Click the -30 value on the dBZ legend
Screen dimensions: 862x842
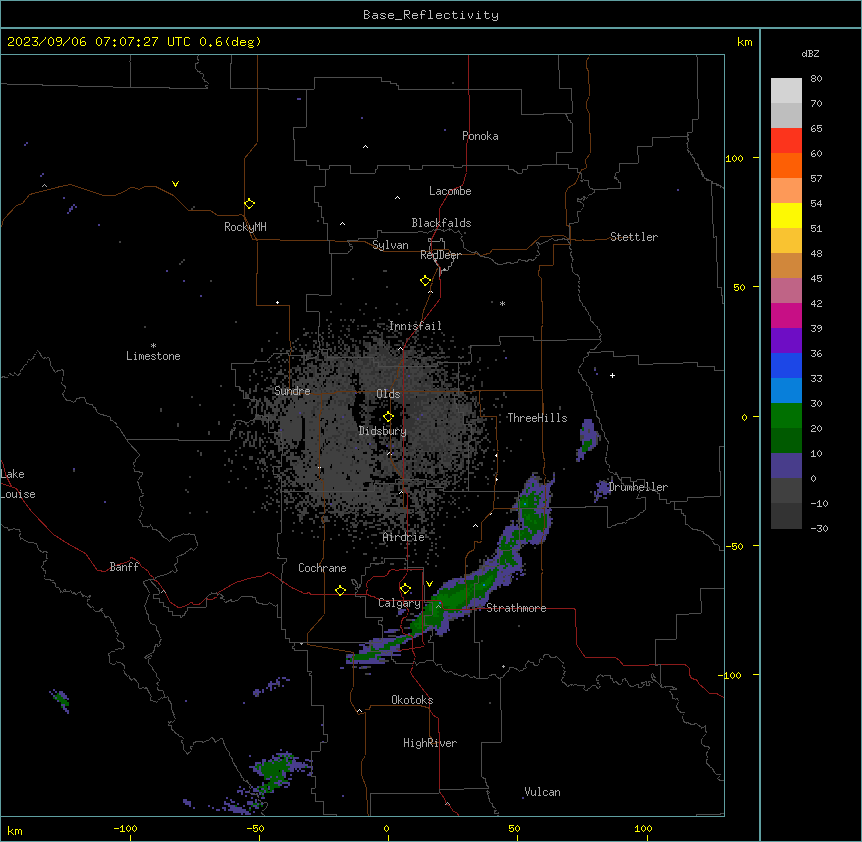tap(819, 528)
